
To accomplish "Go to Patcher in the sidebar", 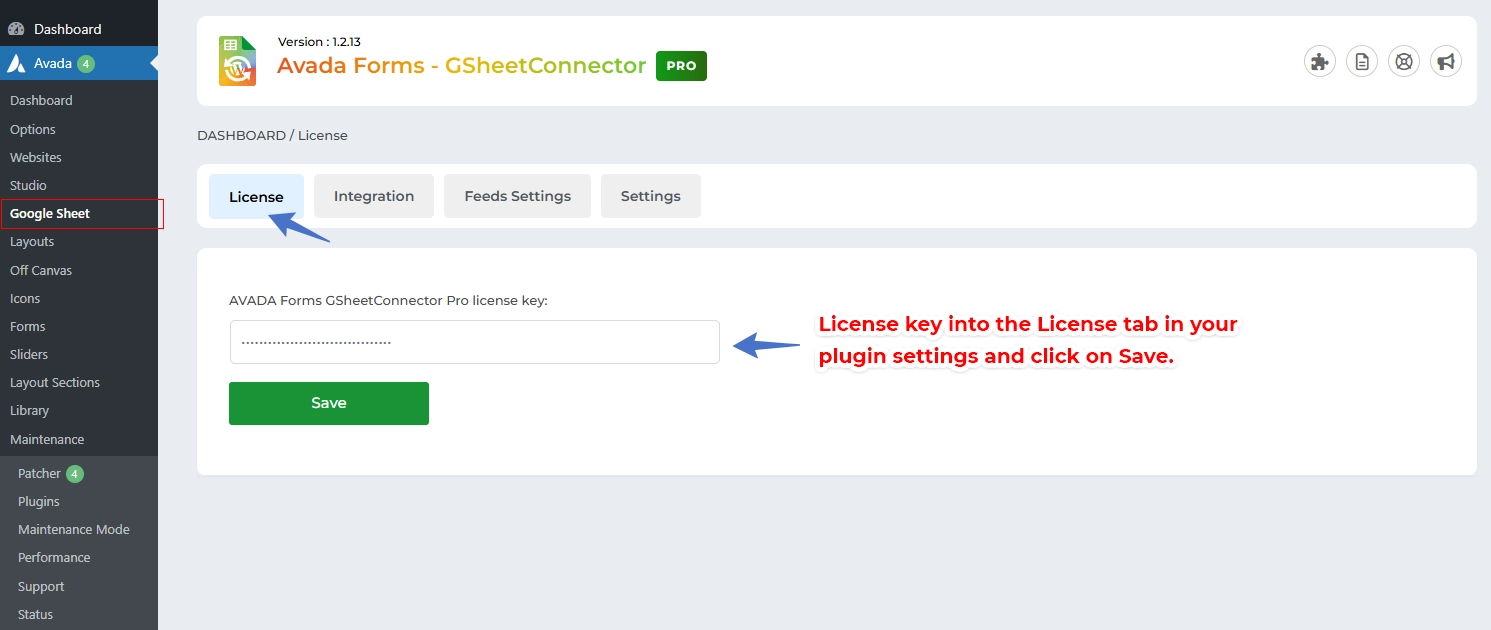I will (x=40, y=473).
